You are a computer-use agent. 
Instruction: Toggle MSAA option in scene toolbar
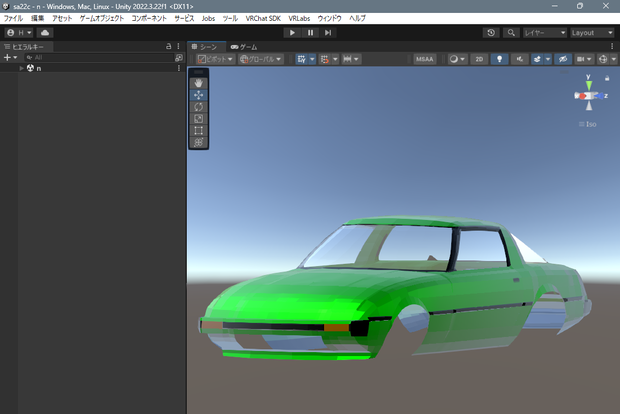[x=425, y=59]
